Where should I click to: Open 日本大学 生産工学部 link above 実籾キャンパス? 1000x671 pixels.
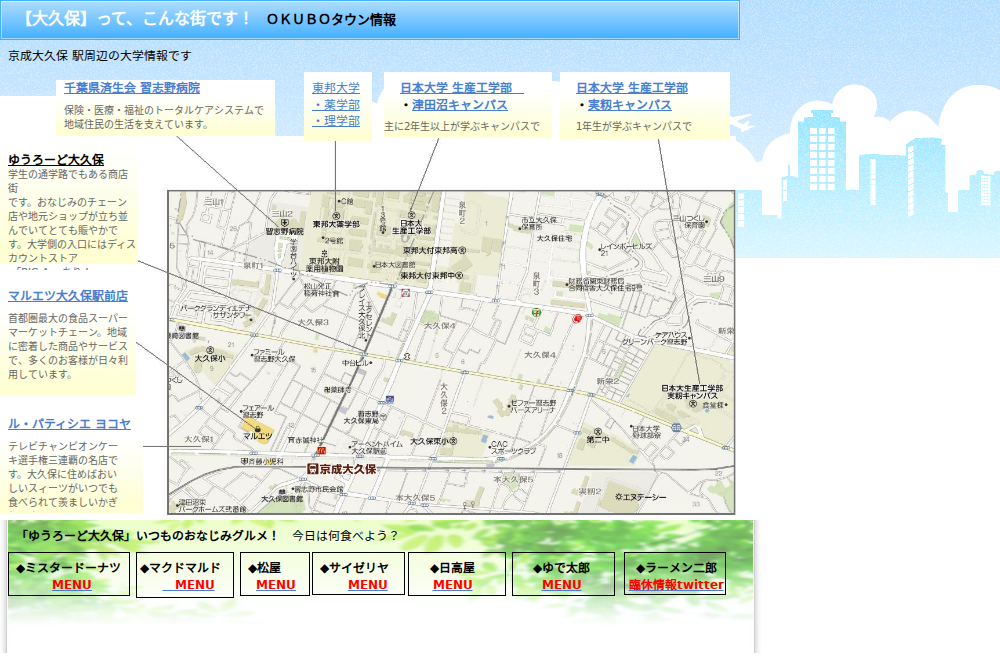[632, 88]
